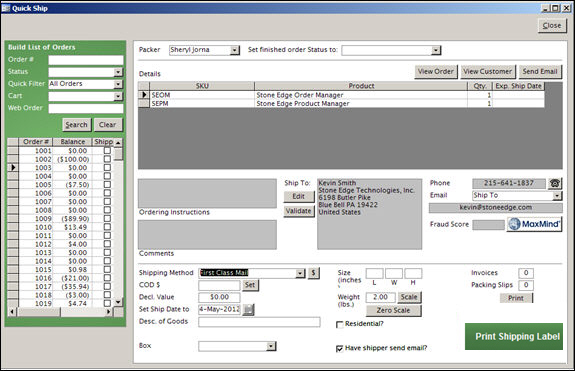
Task: Click the Quick Ship window title icon
Action: click(6, 8)
